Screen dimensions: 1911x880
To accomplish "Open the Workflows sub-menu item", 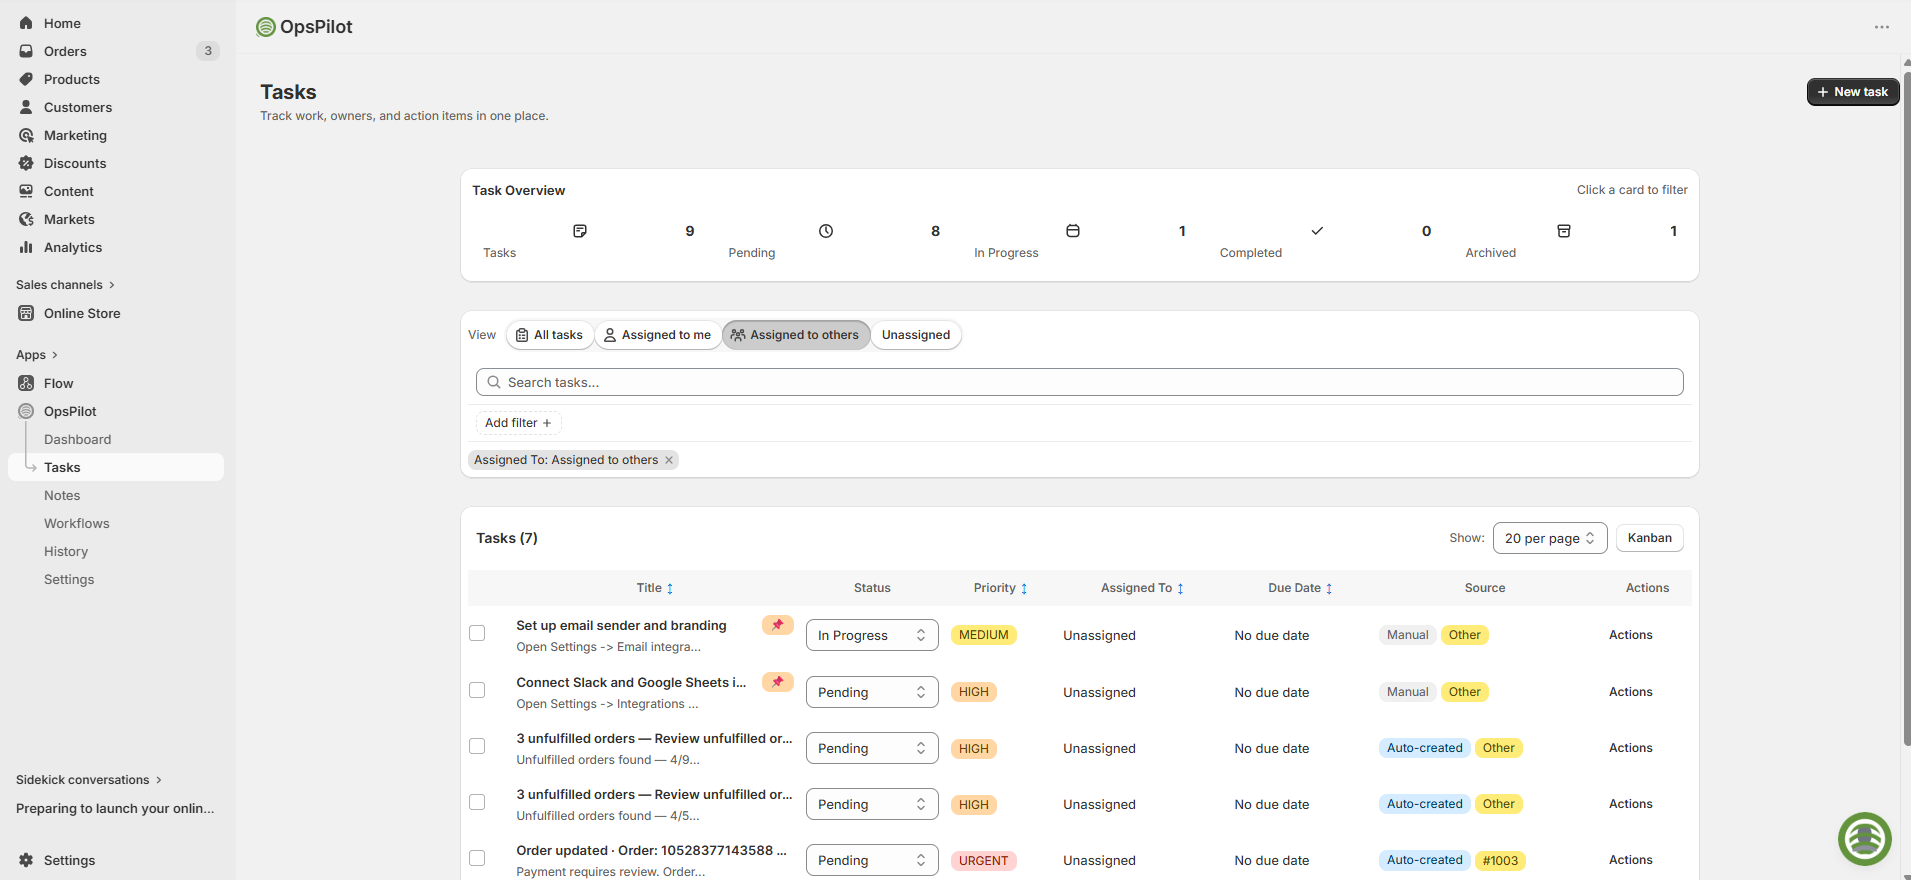I will click(77, 523).
